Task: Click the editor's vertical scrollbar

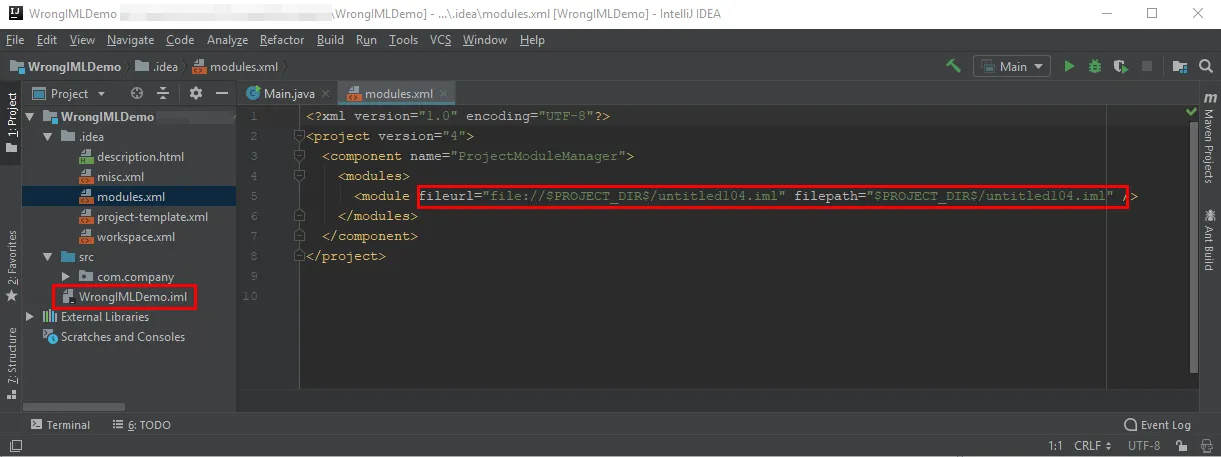Action: click(1193, 247)
